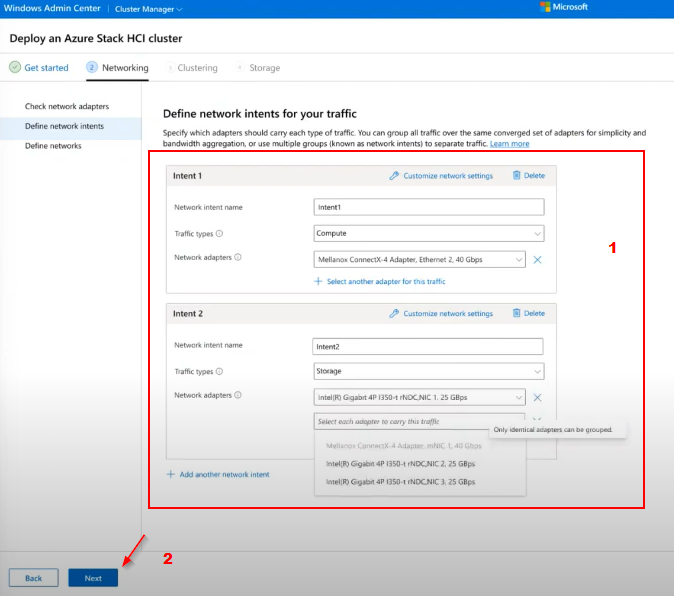
Task: Open the Mellanox ConnectX-4 Ethernet 2 adapter dropdown
Action: [x=420, y=260]
